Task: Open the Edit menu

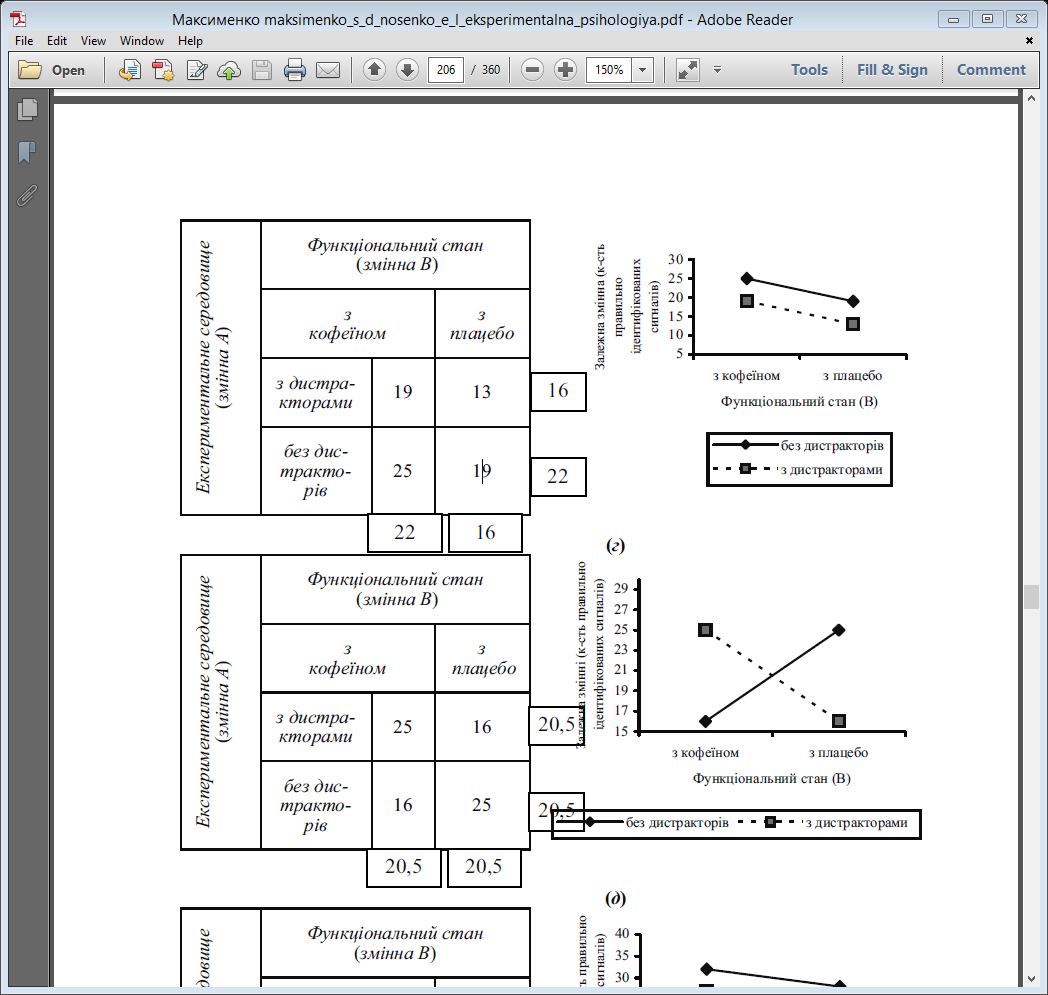Action: point(57,41)
